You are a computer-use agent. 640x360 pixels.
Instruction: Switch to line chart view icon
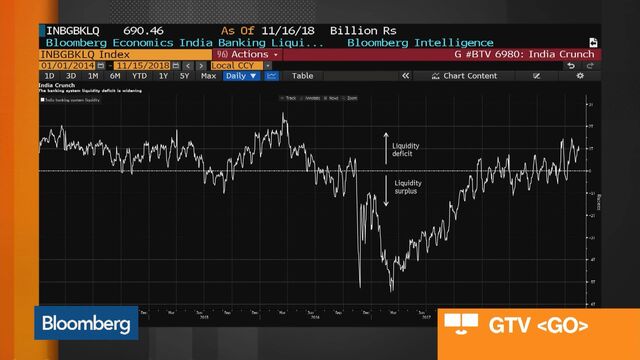271,76
